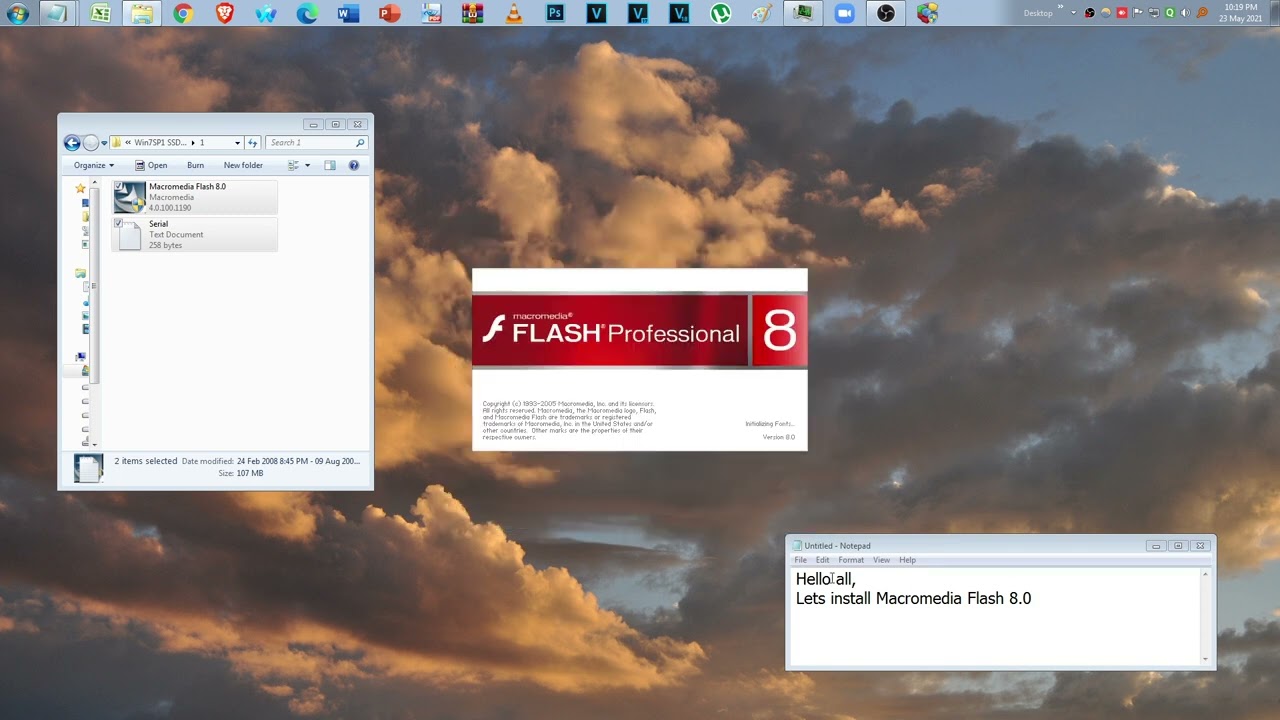The image size is (1280, 720).
Task: Click the Desktop toolbar label in the taskbar
Action: (x=1038, y=13)
